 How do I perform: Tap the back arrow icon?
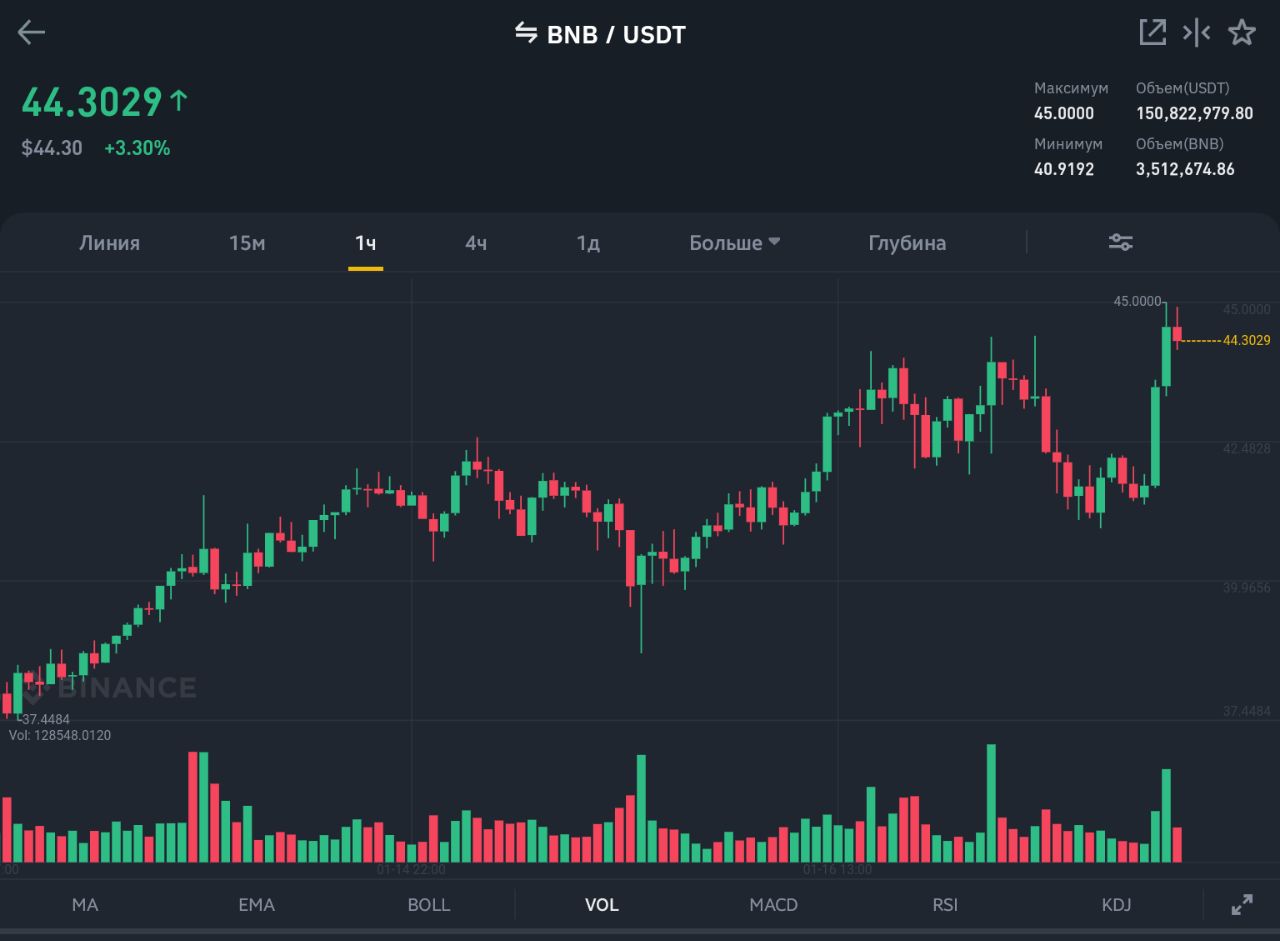(32, 33)
